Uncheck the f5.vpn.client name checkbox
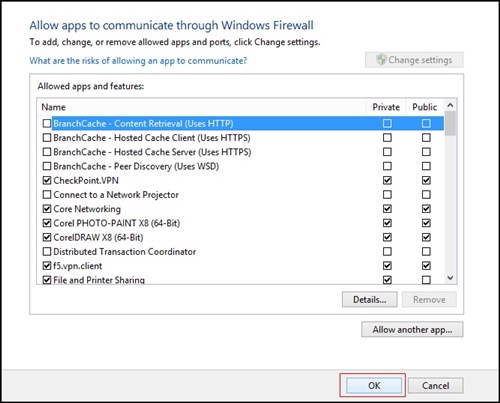500x403 pixels. coord(47,266)
